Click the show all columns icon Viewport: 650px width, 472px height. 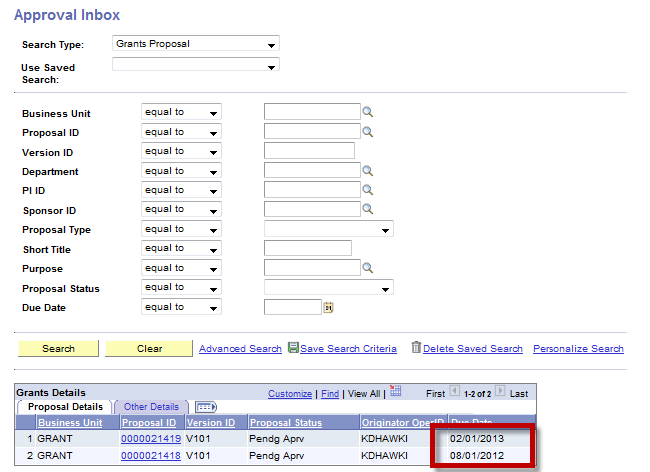[x=206, y=407]
